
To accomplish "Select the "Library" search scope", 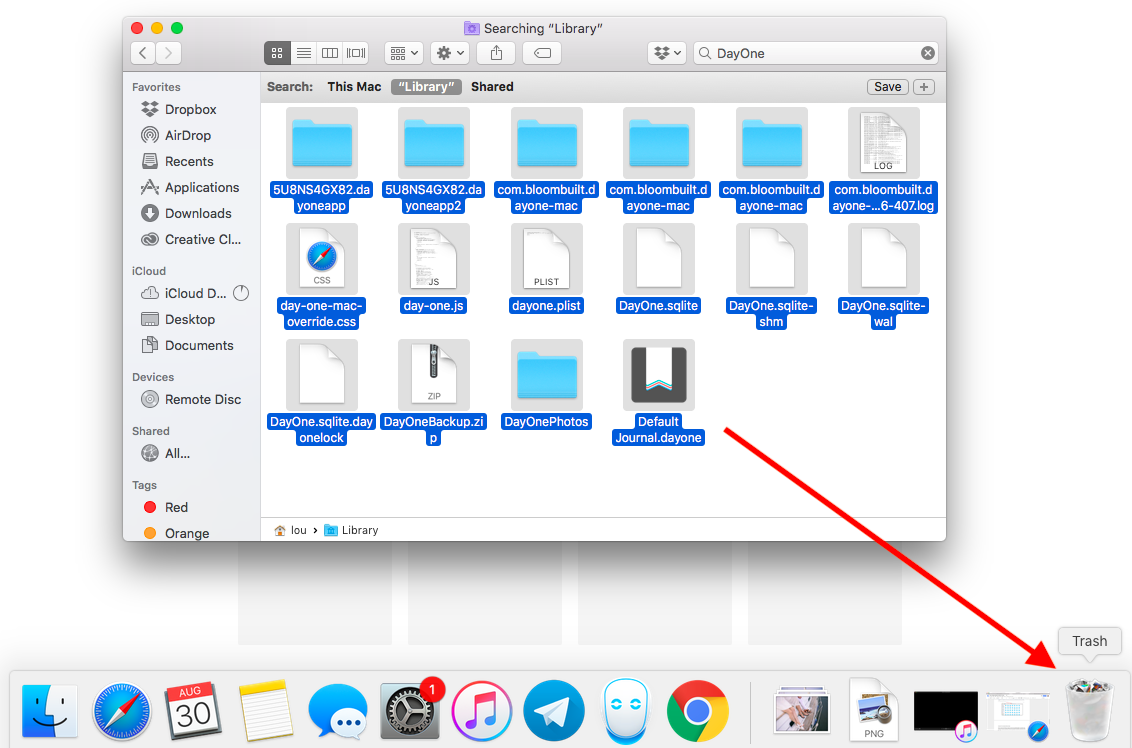I will click(426, 87).
